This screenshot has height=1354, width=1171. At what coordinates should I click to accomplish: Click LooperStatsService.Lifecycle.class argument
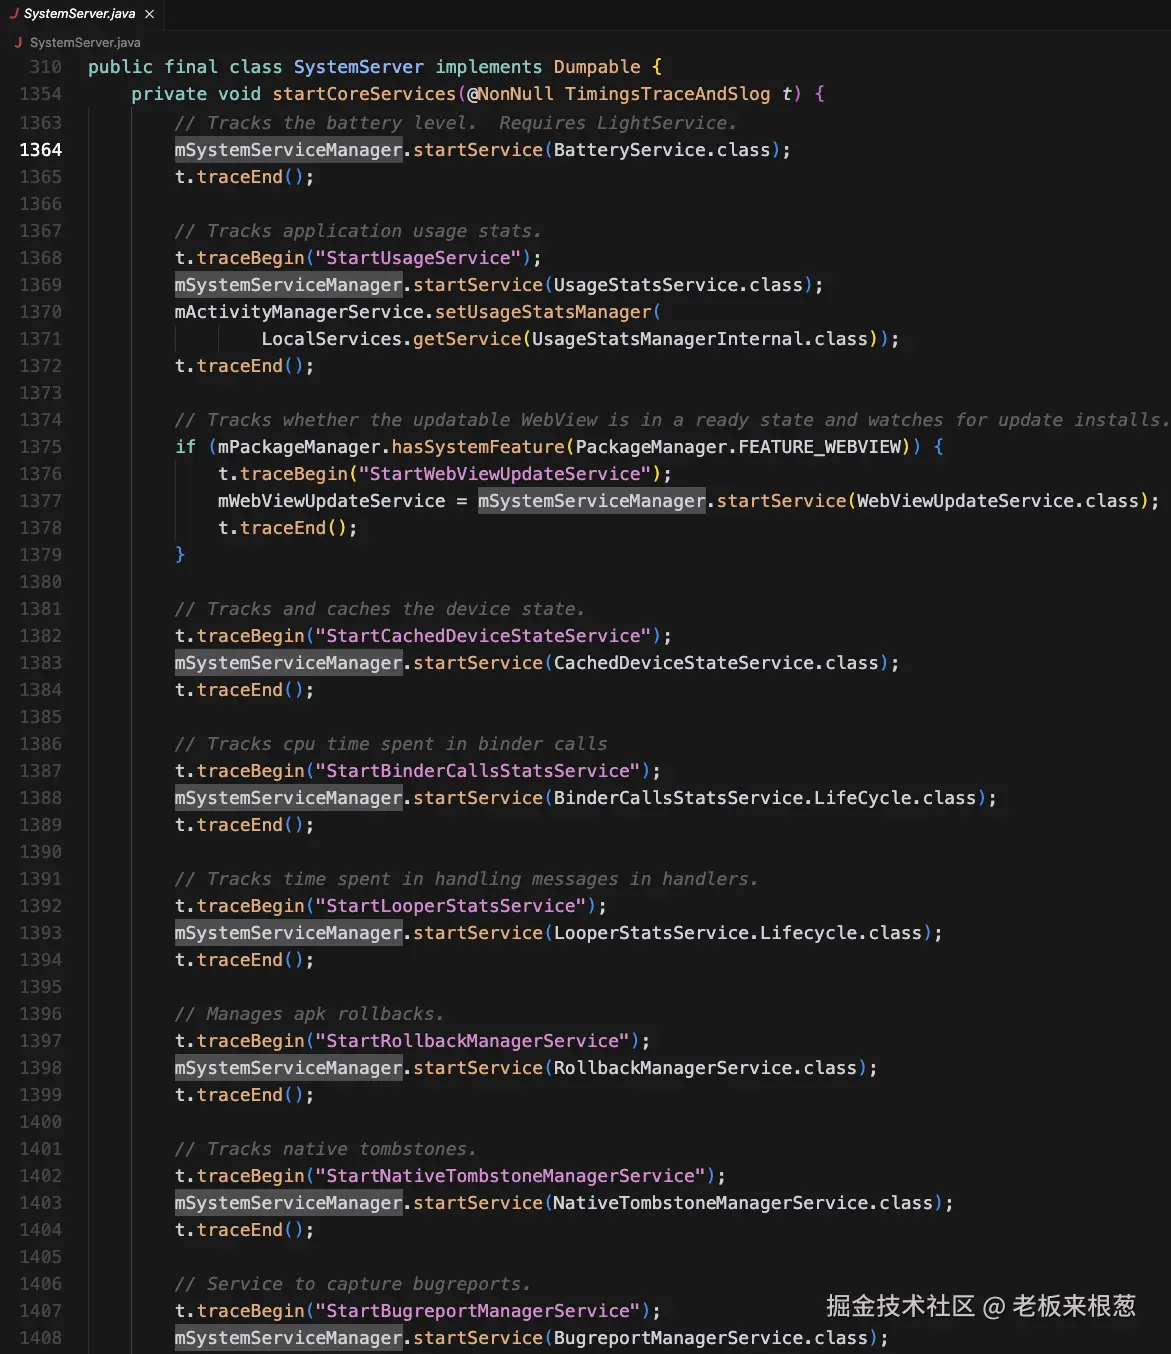738,933
